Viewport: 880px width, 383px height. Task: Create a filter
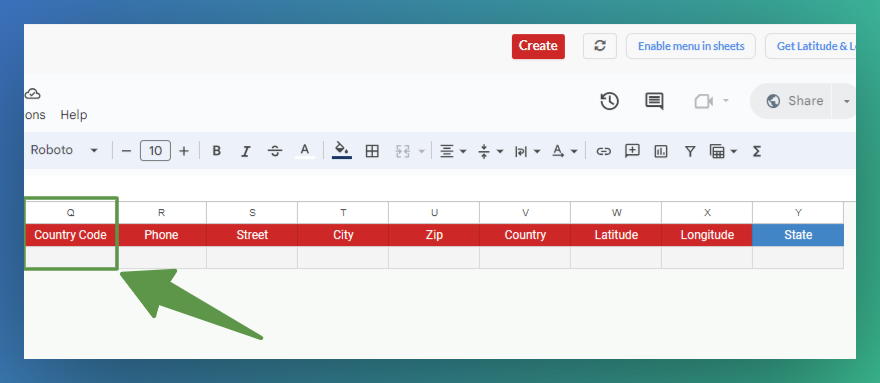point(690,151)
